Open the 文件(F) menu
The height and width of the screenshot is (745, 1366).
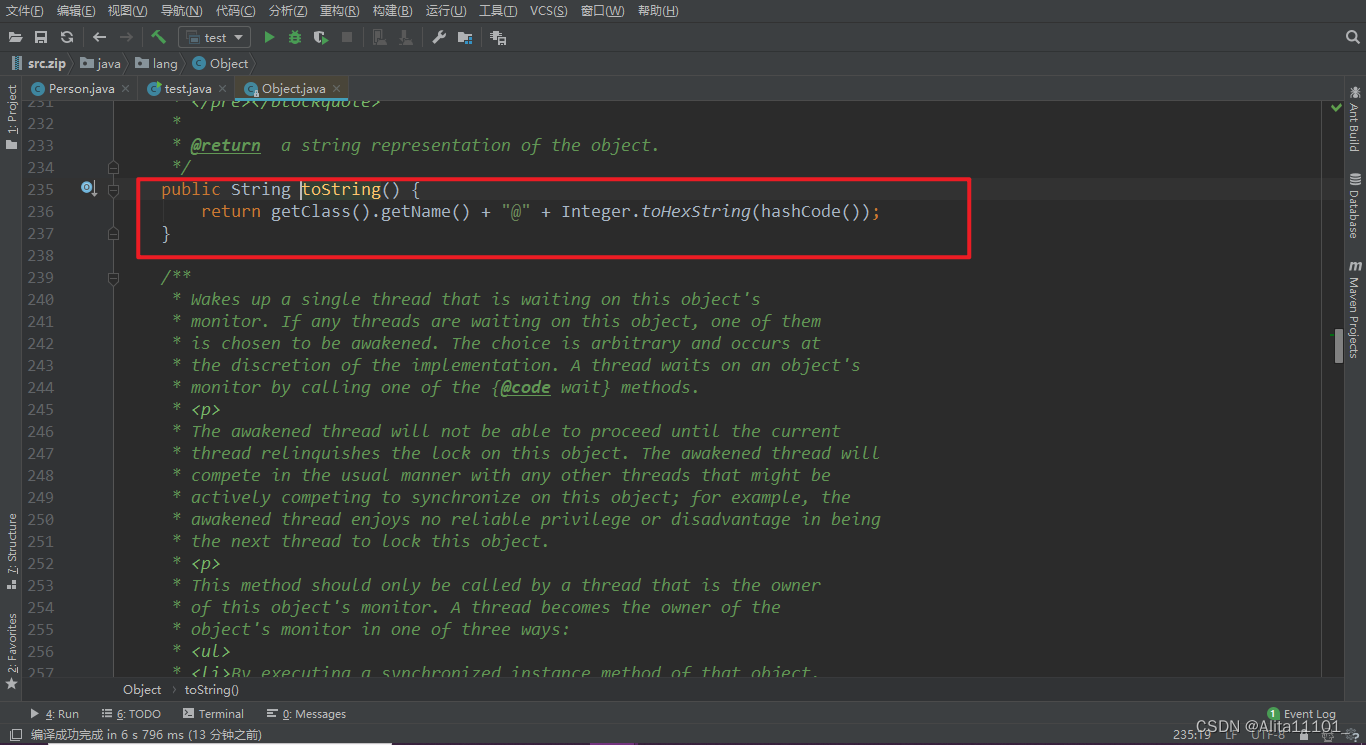coord(25,10)
